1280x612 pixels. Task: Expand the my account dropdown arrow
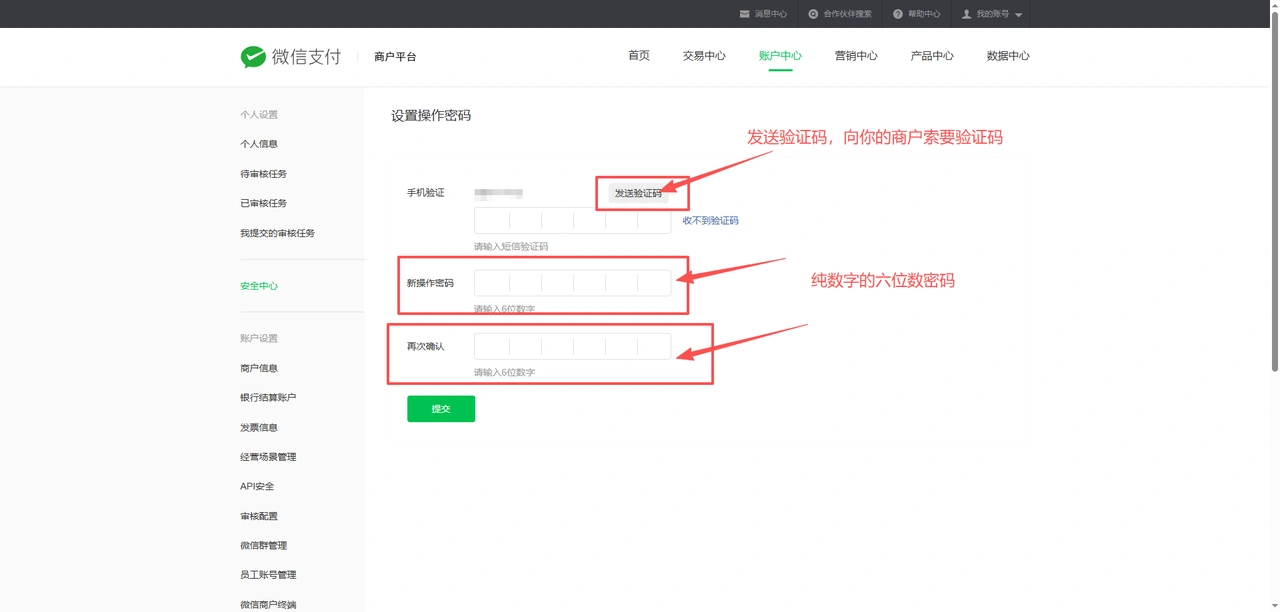point(1018,15)
